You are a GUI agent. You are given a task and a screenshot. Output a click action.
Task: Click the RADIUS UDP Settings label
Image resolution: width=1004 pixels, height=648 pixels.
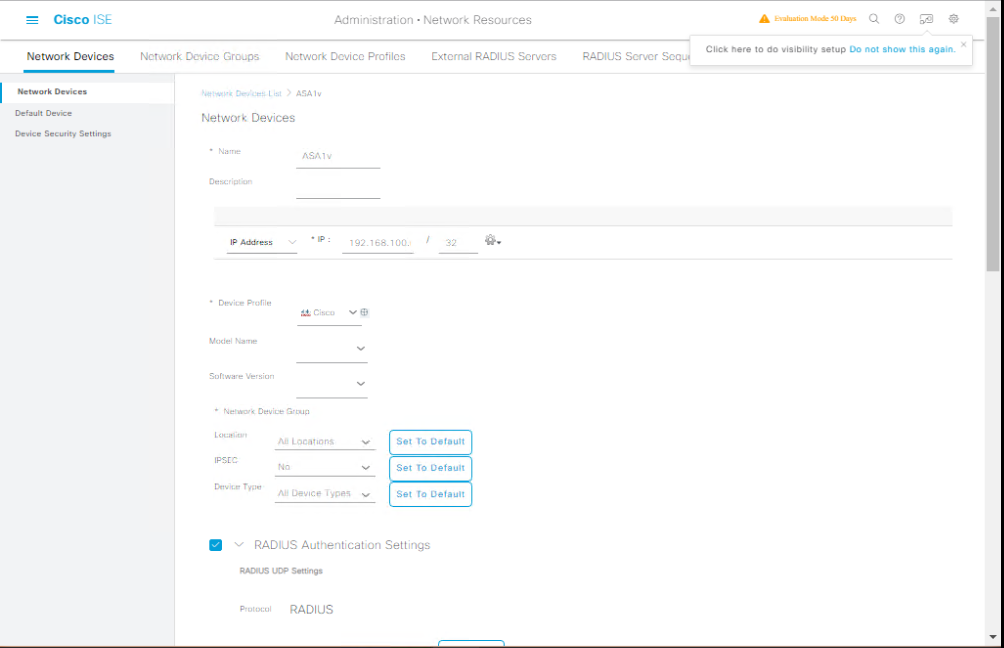[x=281, y=571]
